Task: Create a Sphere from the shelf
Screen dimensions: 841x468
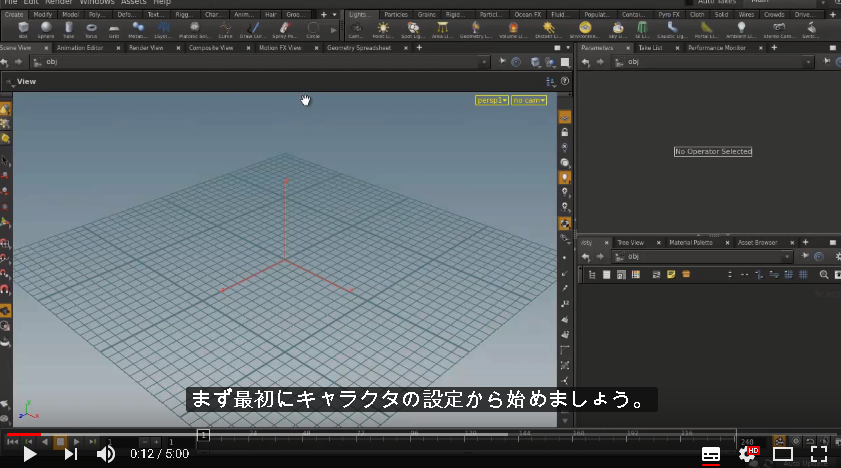Action: (x=46, y=29)
